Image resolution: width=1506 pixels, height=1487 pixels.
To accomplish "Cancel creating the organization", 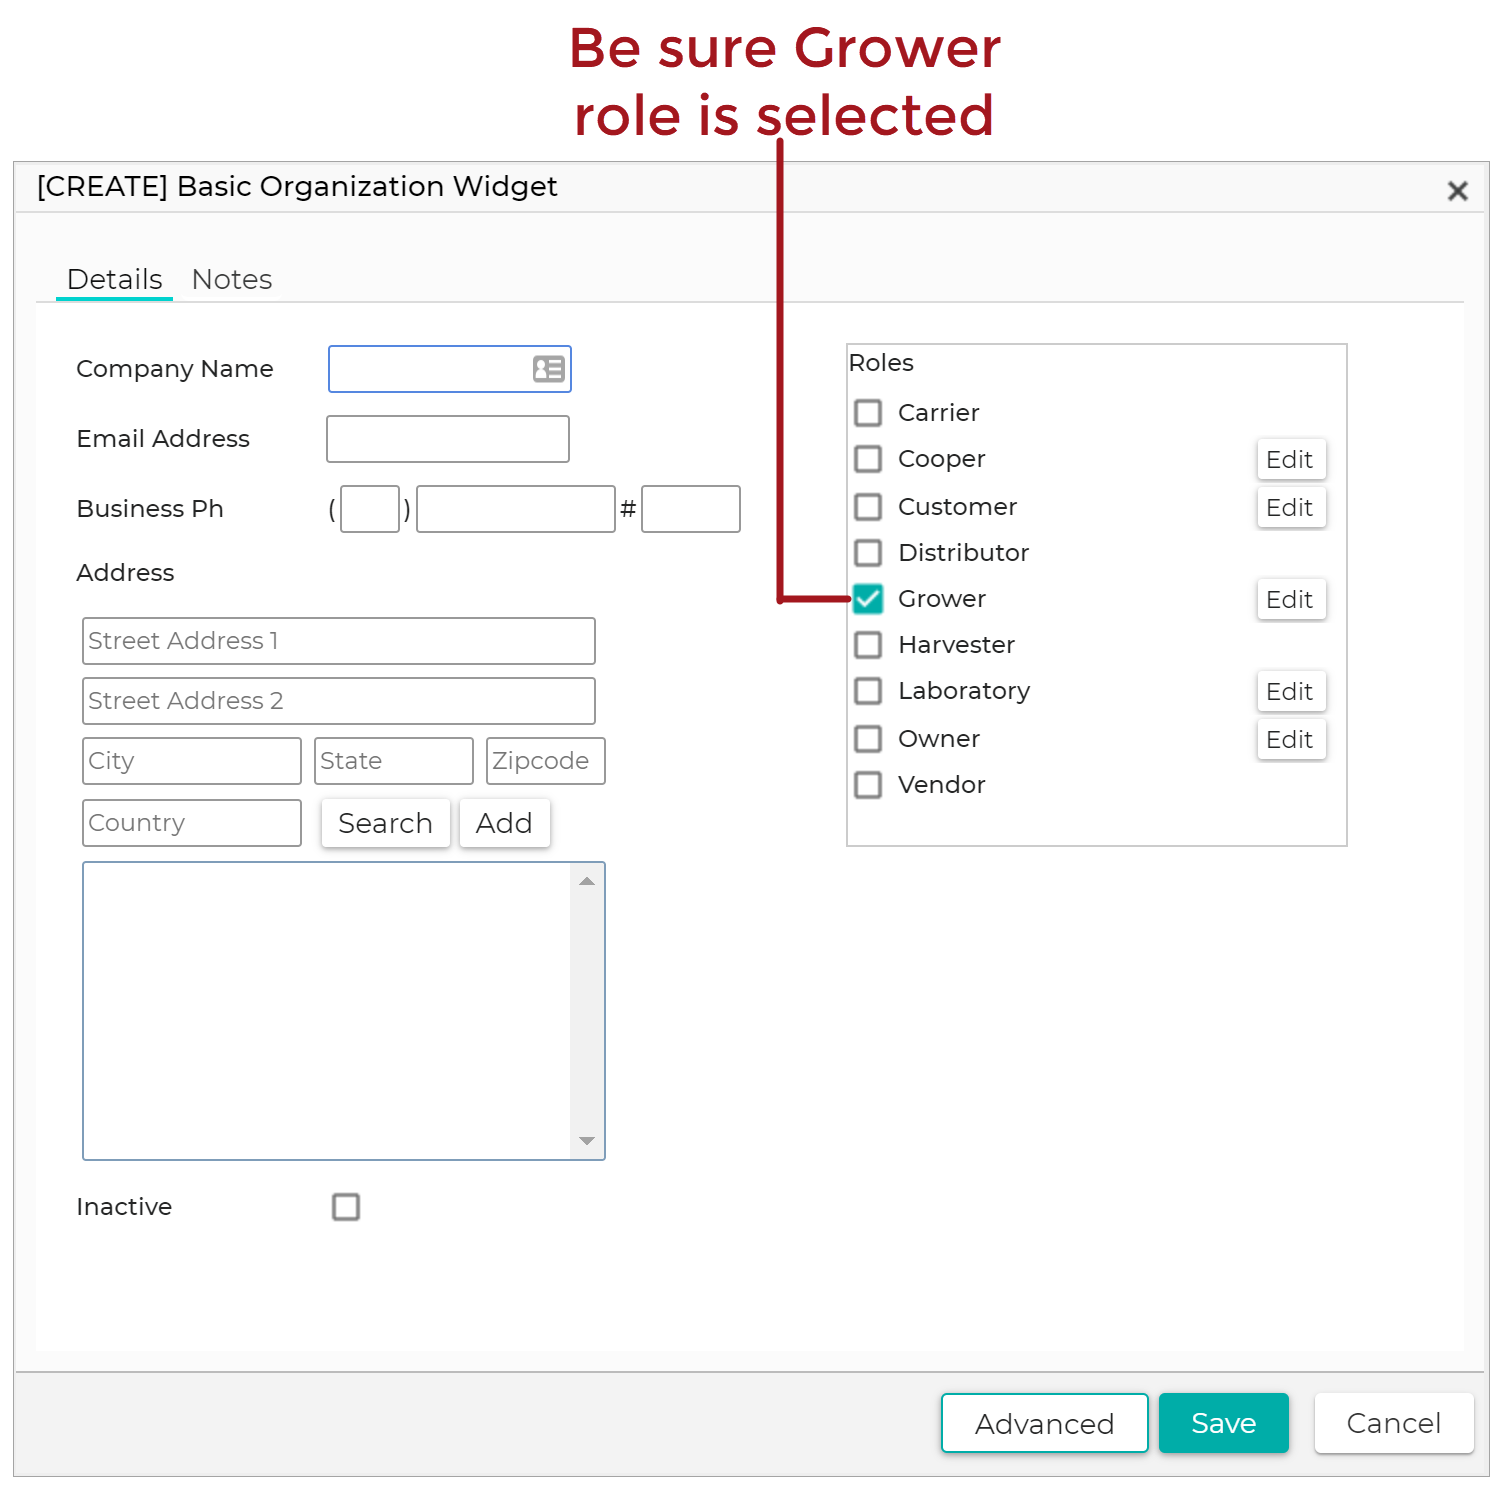I will point(1393,1423).
